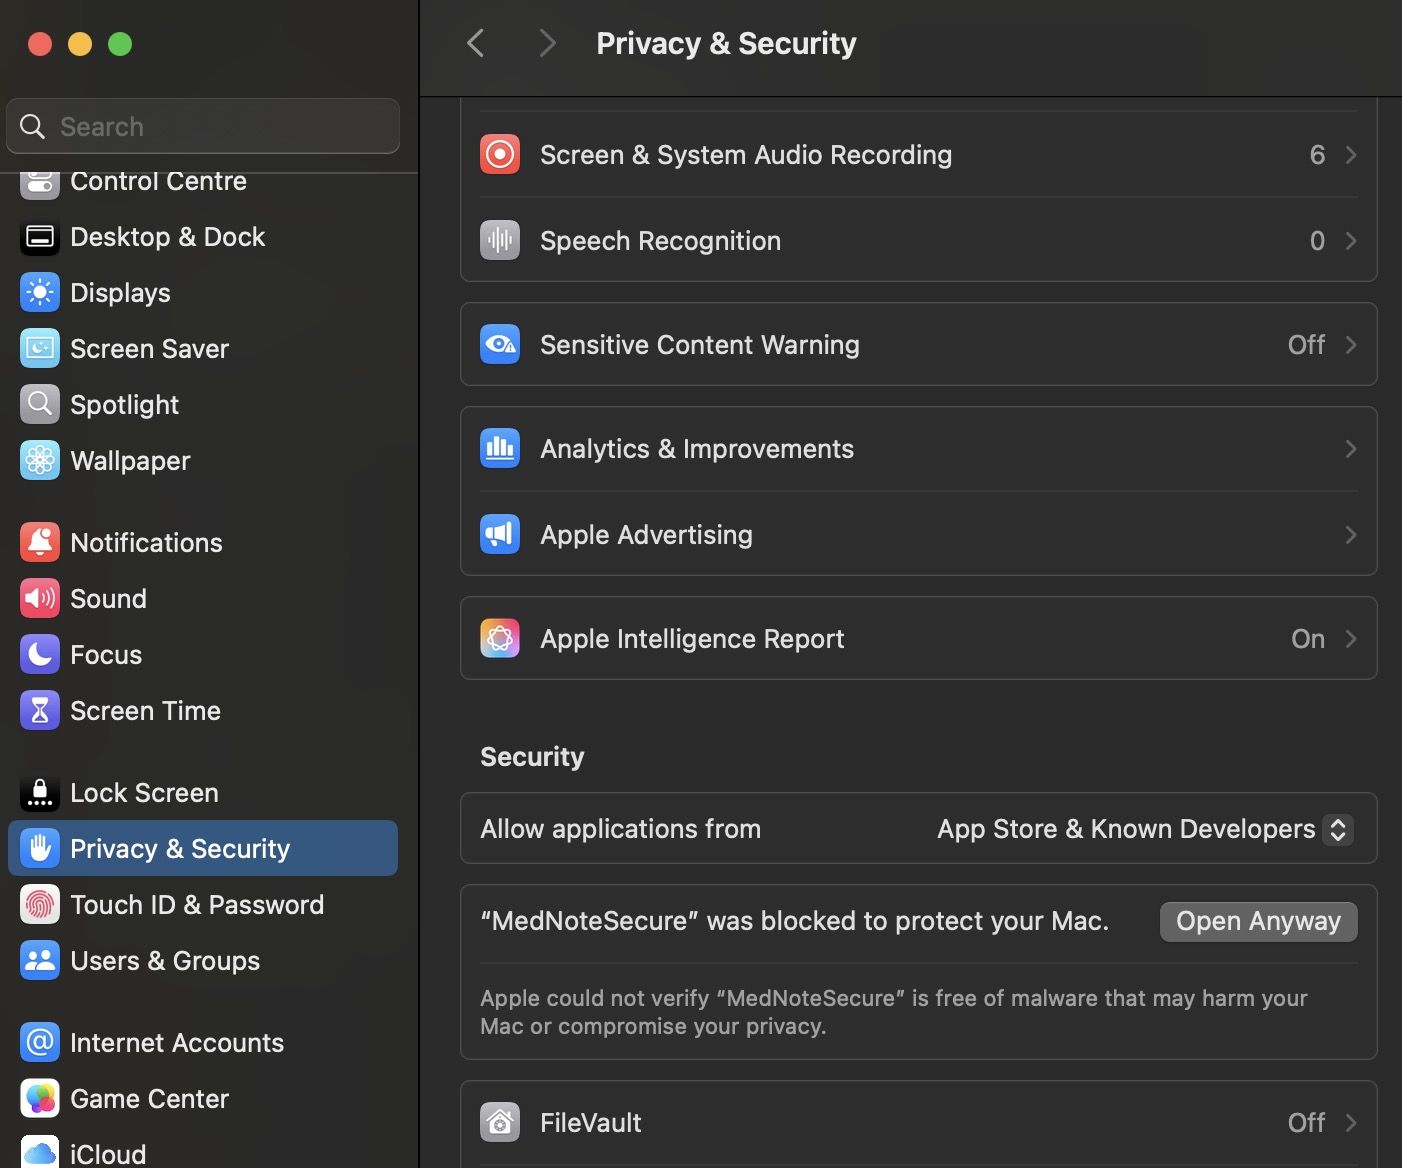Open Notifications bell icon
The image size is (1402, 1168).
tap(40, 543)
